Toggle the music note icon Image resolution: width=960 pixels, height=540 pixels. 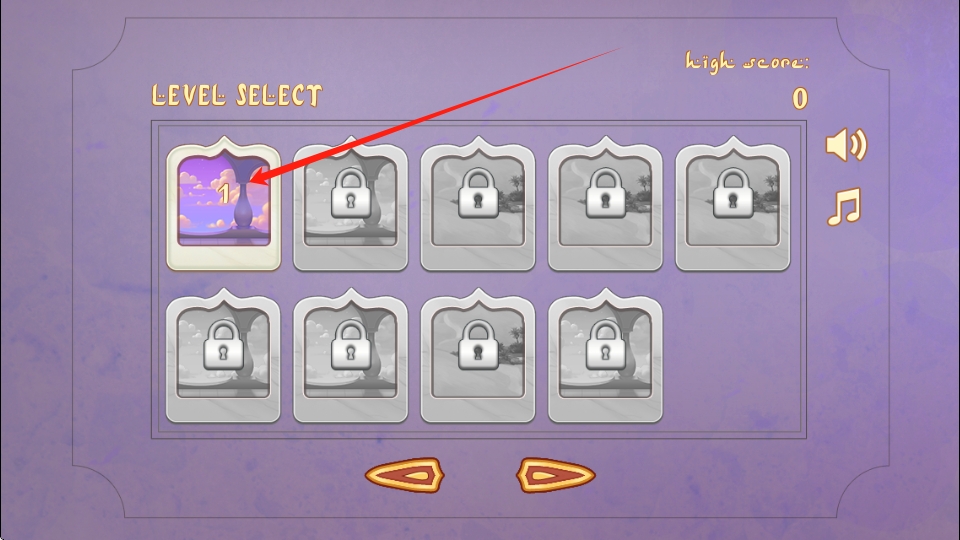(844, 207)
